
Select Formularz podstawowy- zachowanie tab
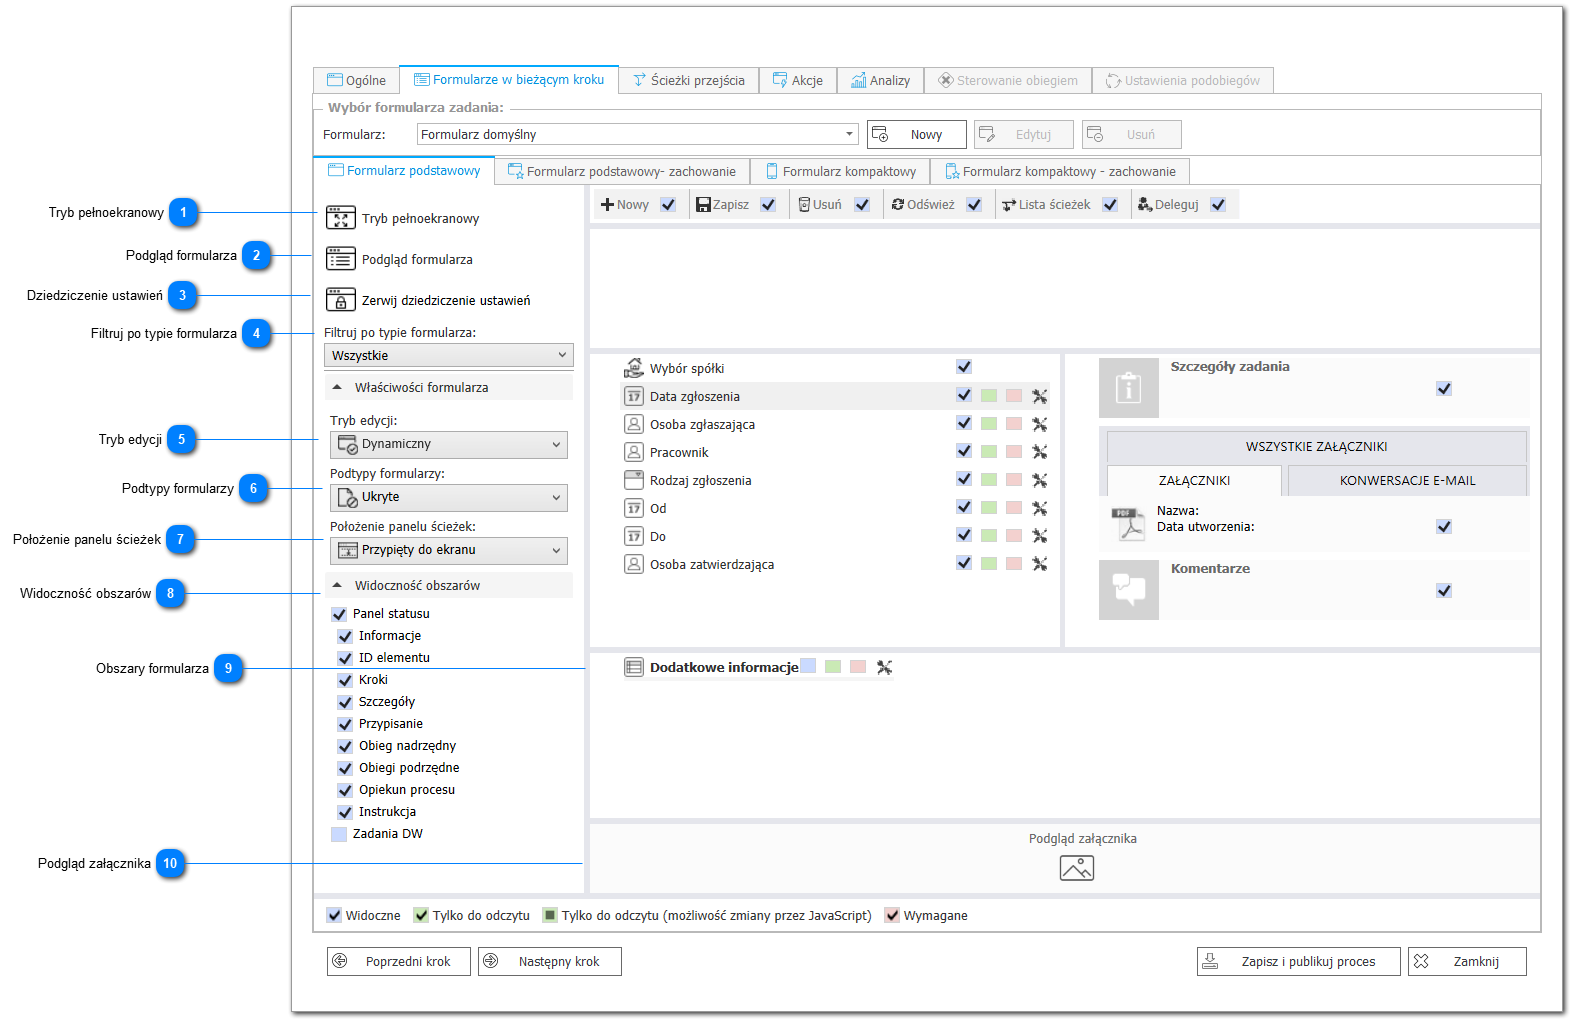[622, 171]
